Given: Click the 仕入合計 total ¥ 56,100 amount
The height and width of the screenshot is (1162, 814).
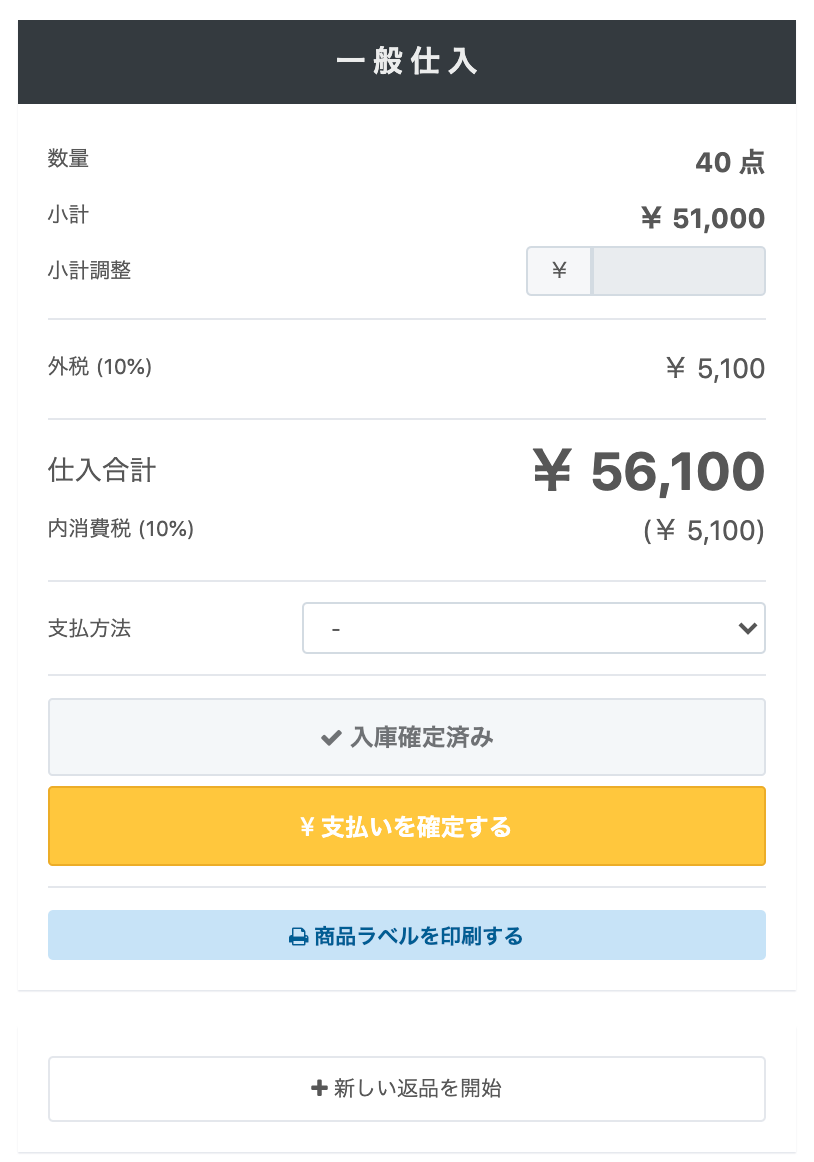Looking at the screenshot, I should coord(649,471).
